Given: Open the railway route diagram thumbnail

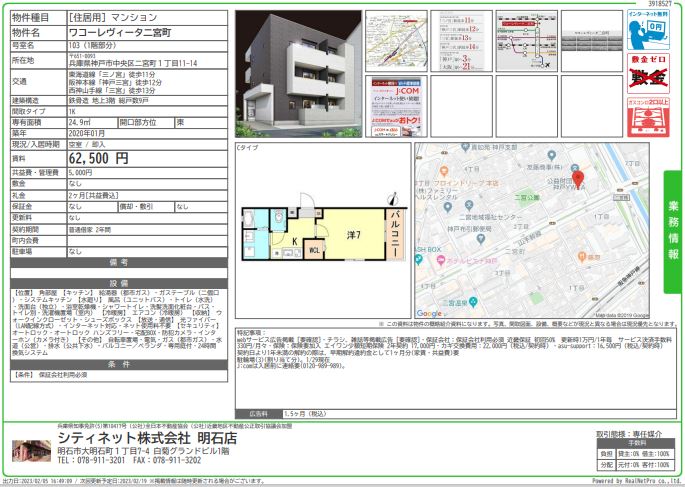Looking at the screenshot, I should coord(526,41).
